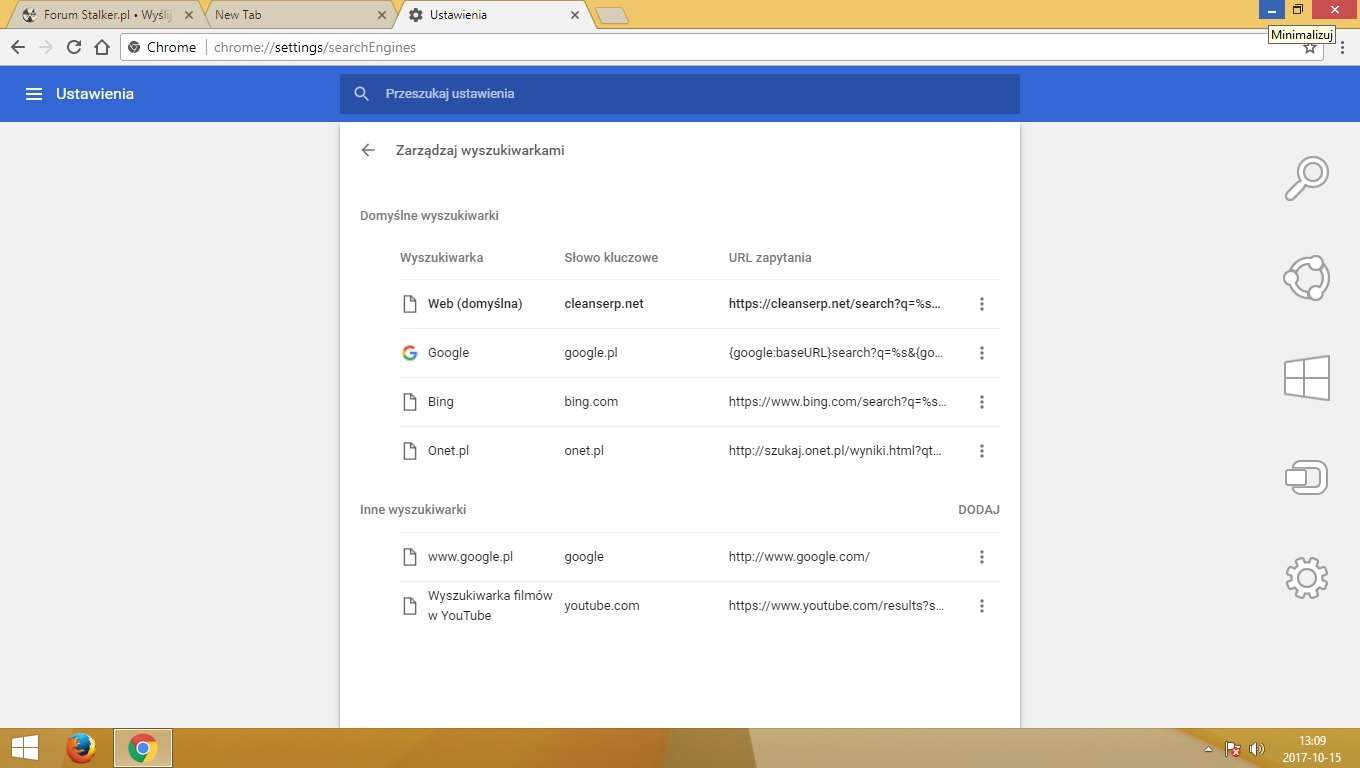The width and height of the screenshot is (1360, 768).
Task: Open the Start charm Windows logo
Action: click(x=1306, y=378)
